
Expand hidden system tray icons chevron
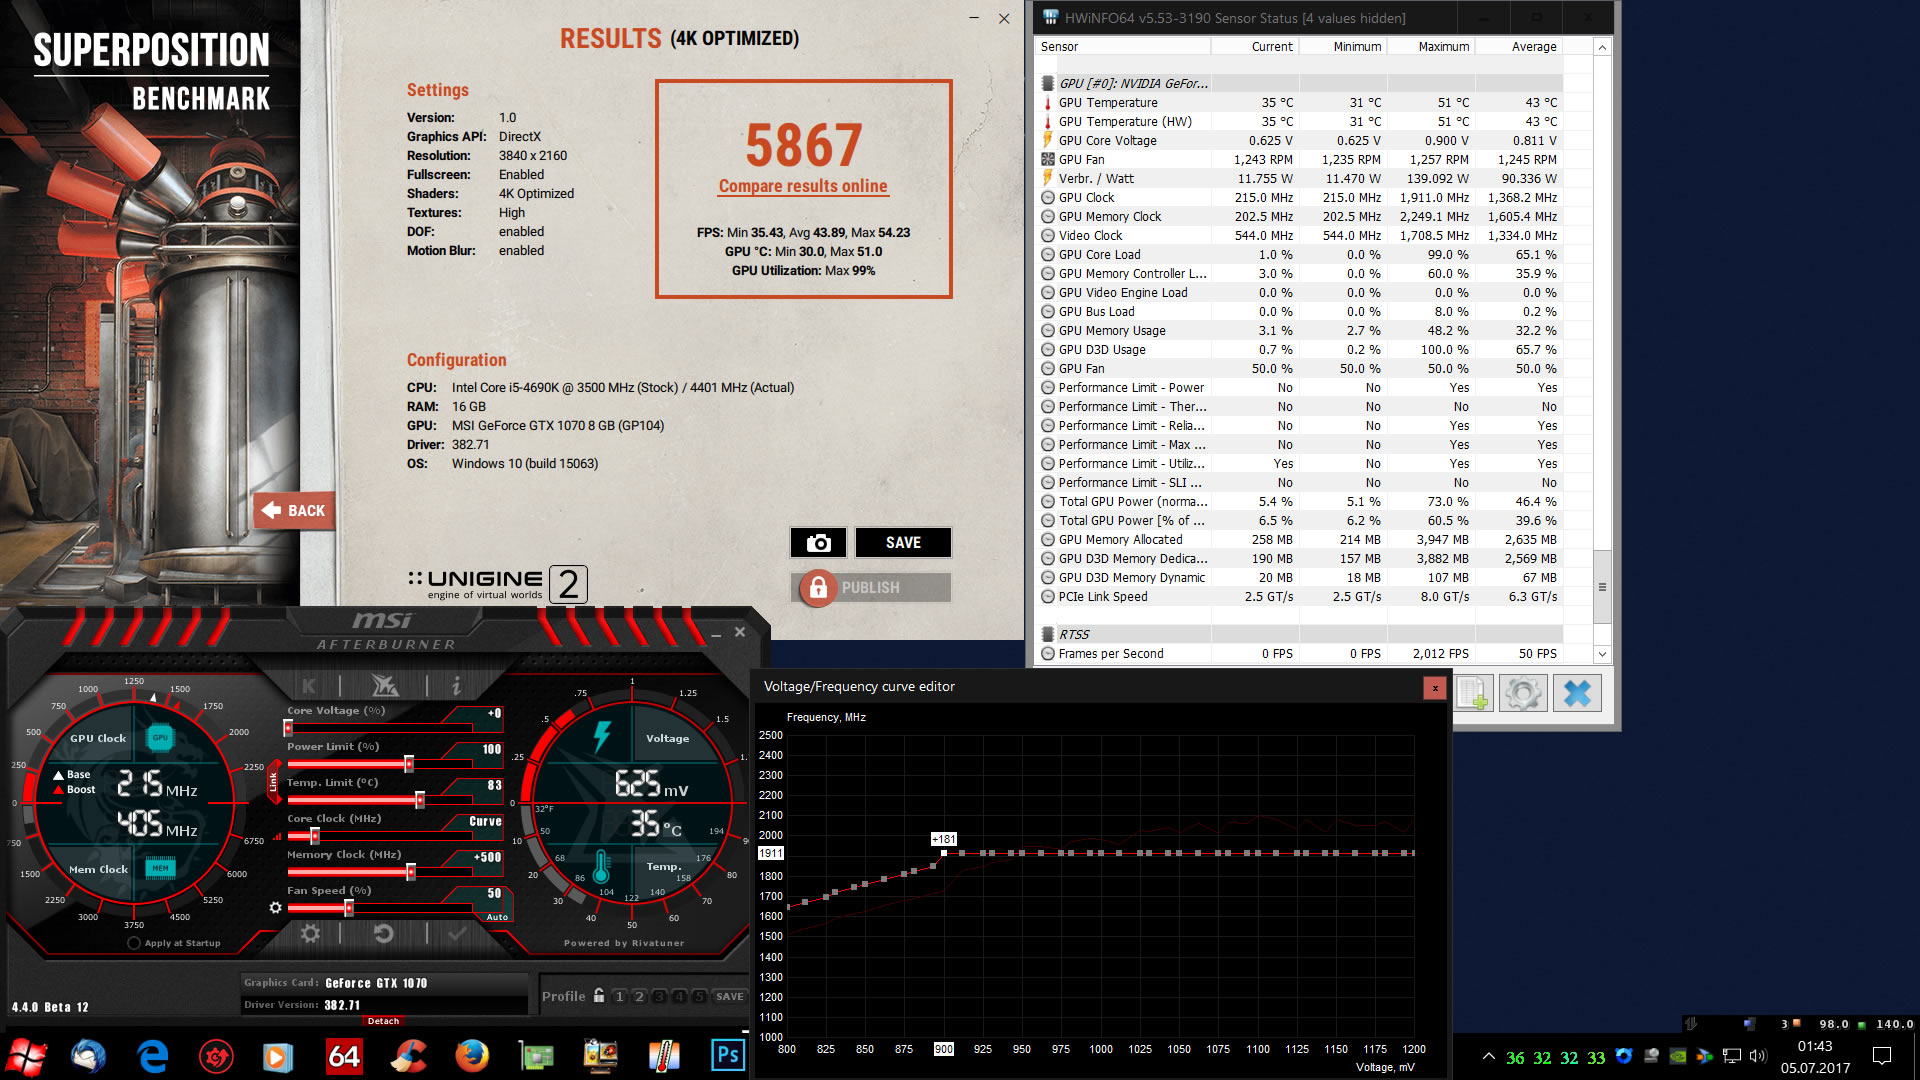point(1488,1056)
